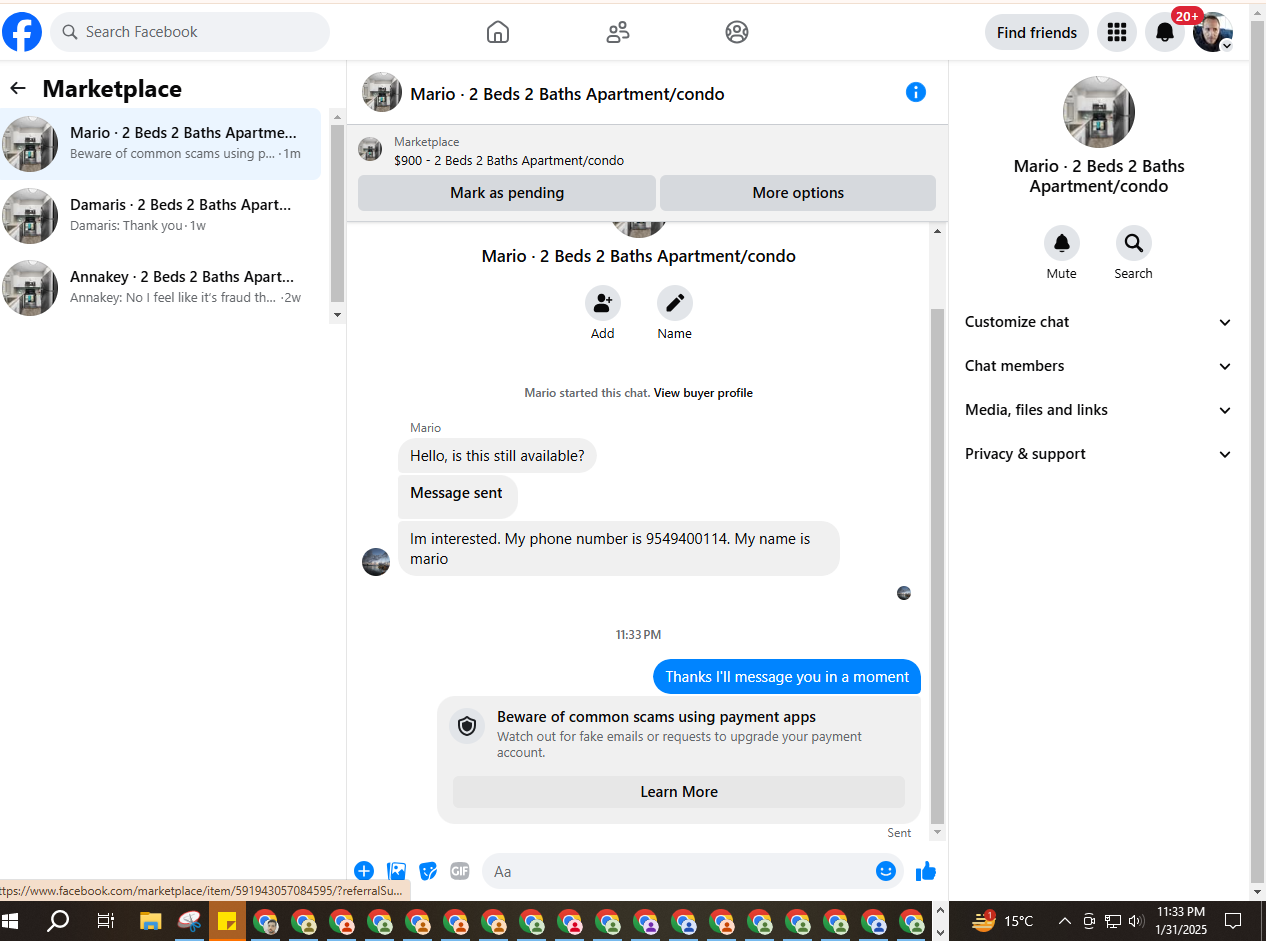This screenshot has height=941, width=1266.
Task: Open the Groups icon in top navigation
Action: click(737, 32)
